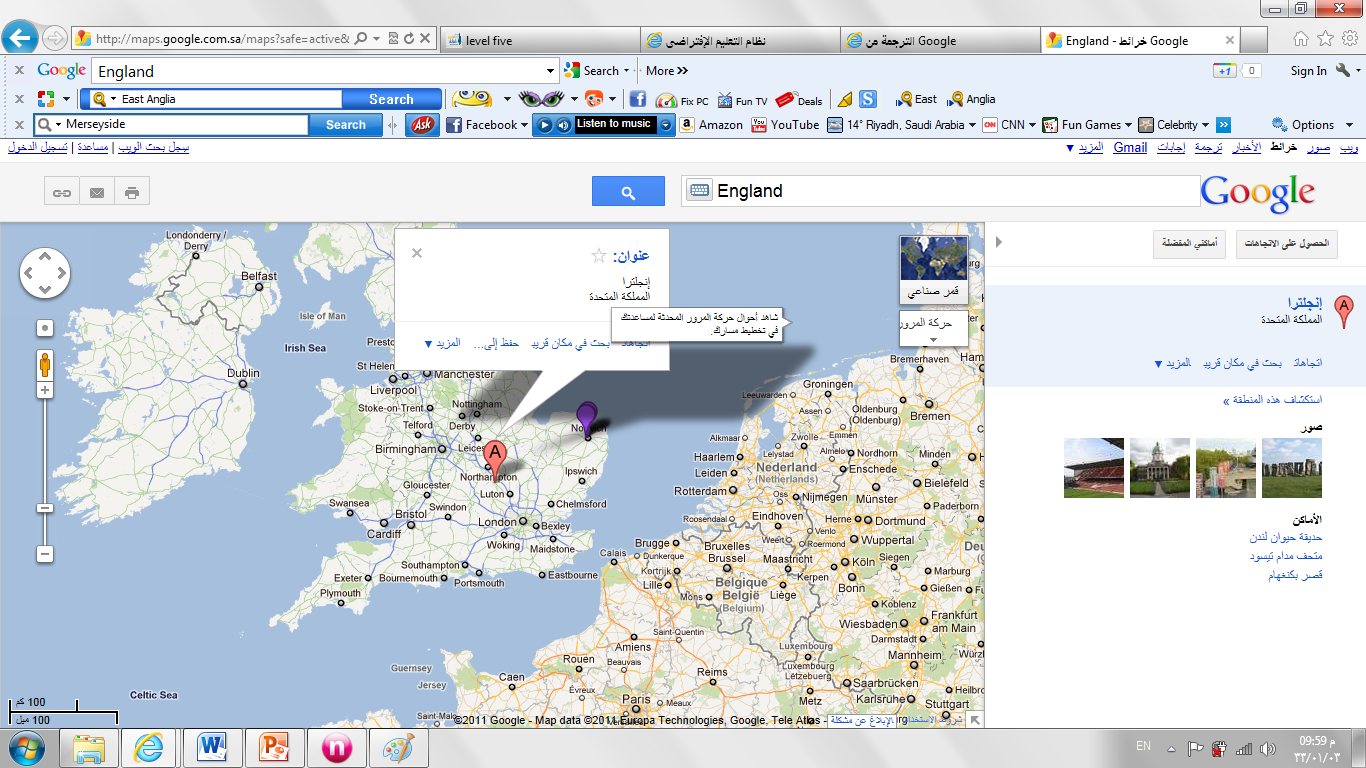Close the map info bubble
The height and width of the screenshot is (768, 1366).
click(x=417, y=253)
